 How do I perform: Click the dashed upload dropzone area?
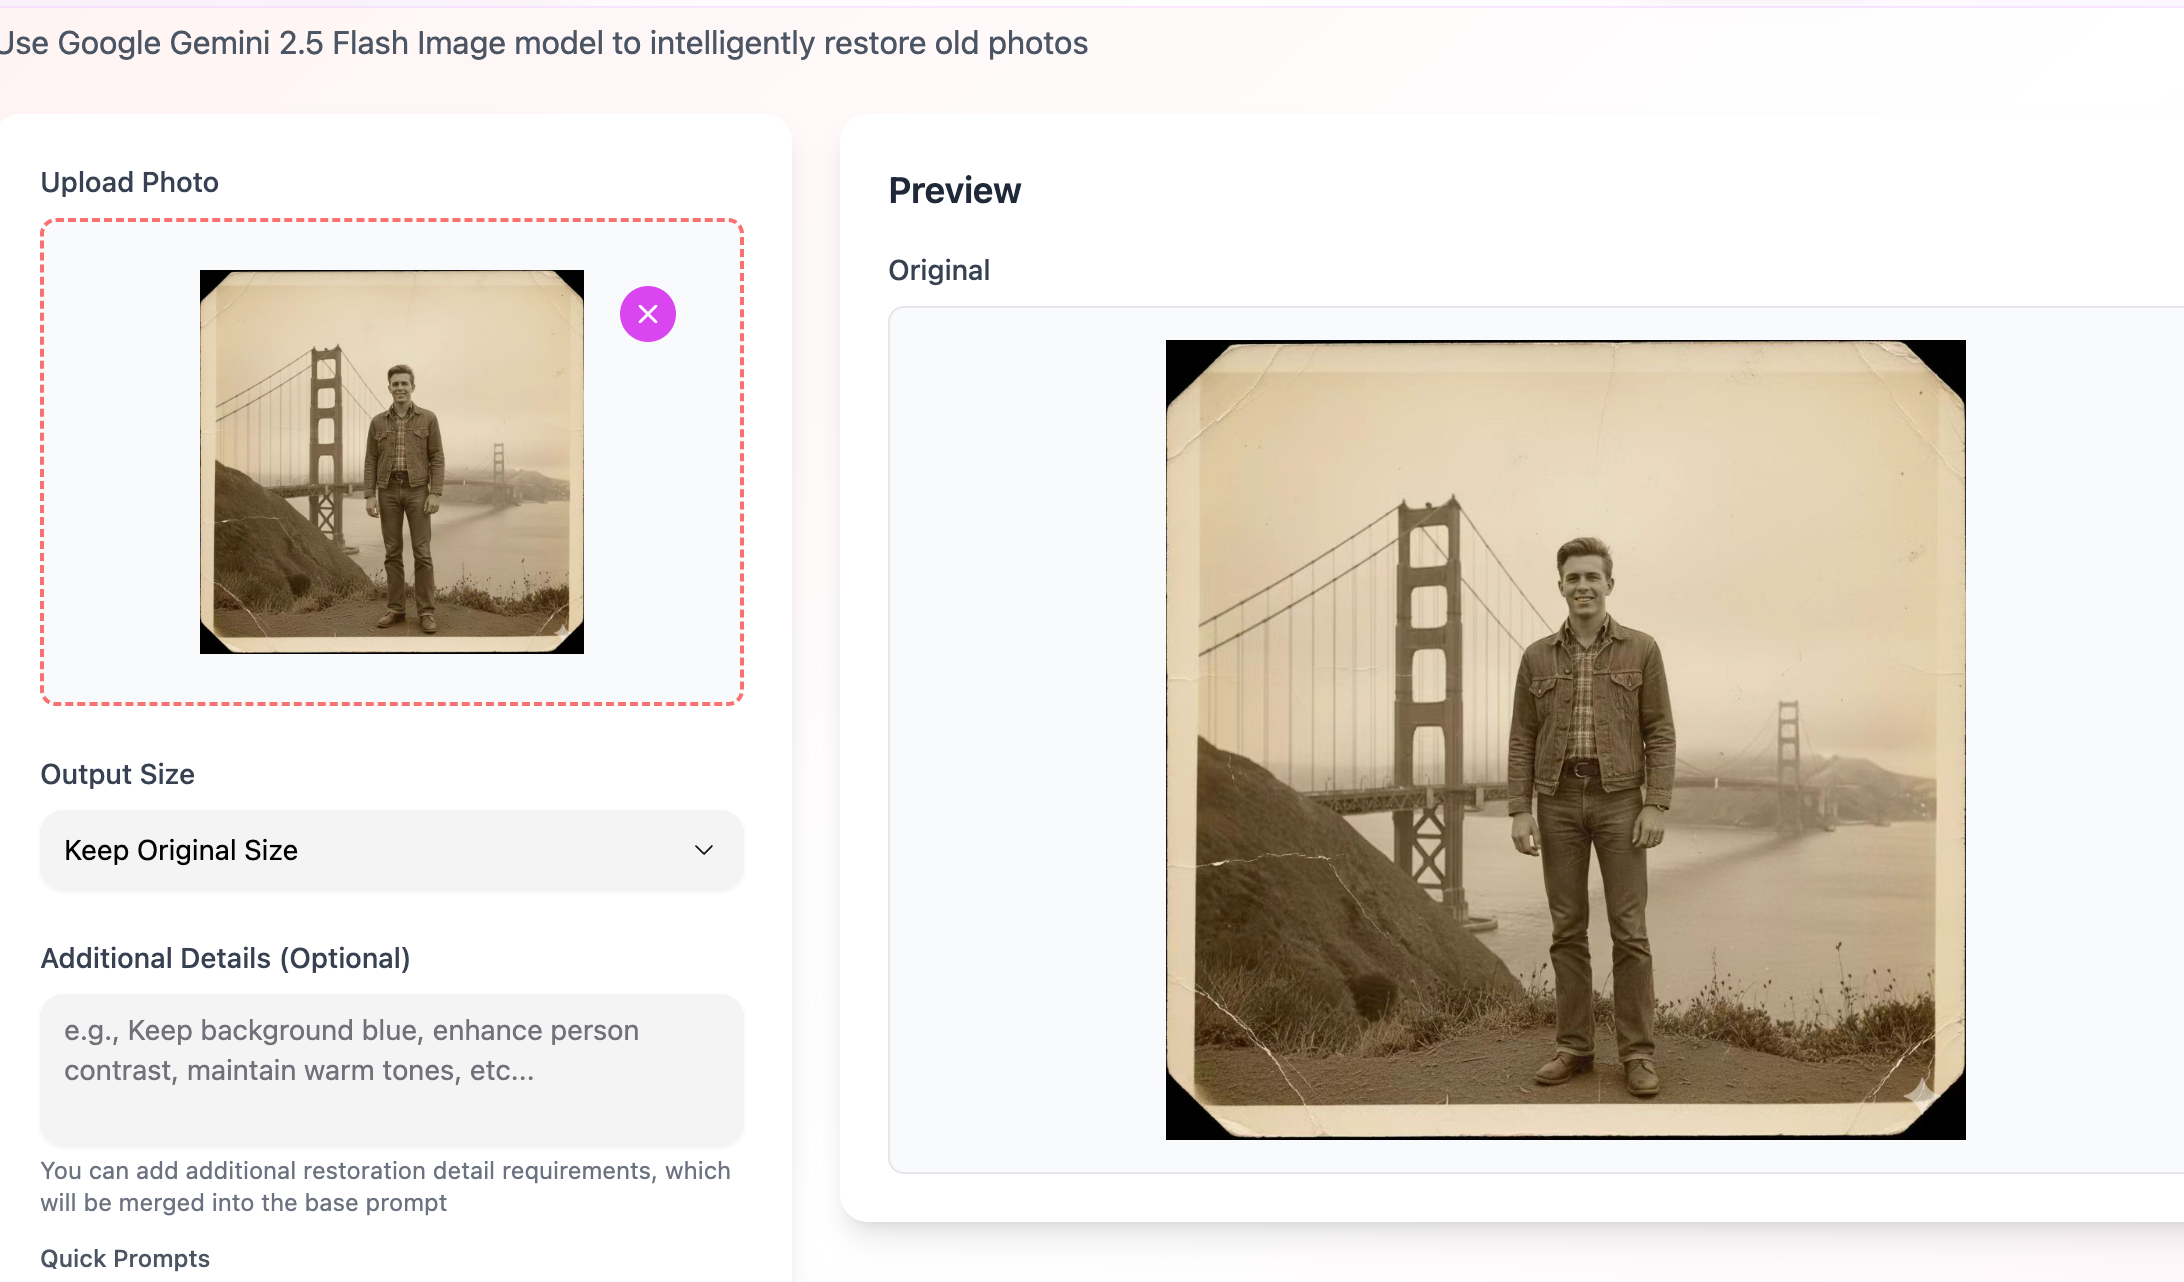pyautogui.click(x=120, y=460)
